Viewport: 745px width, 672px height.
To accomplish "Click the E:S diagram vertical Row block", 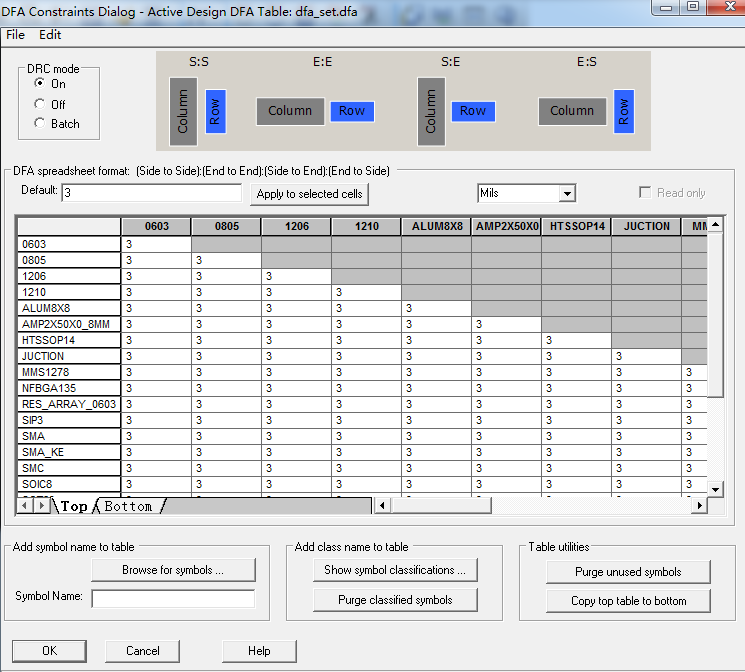I will [x=623, y=110].
